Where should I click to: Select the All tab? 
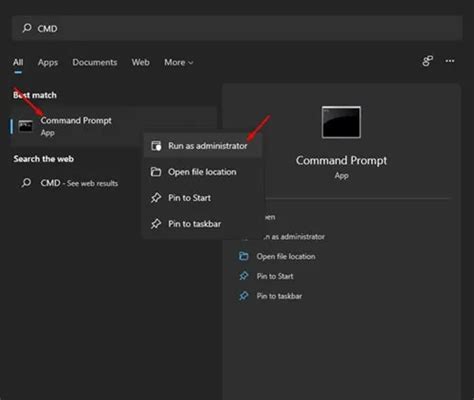click(18, 62)
